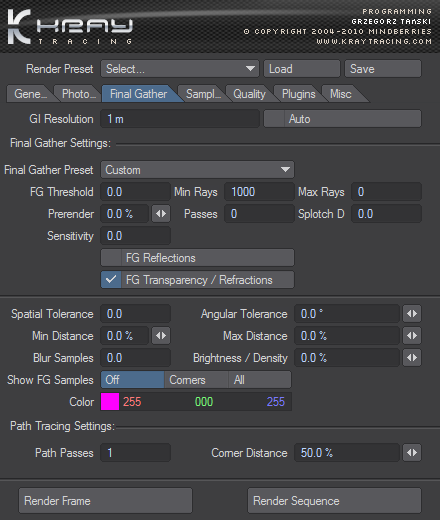
Task: Disable FG Transparency / Refractions checkbox
Action: 111,280
